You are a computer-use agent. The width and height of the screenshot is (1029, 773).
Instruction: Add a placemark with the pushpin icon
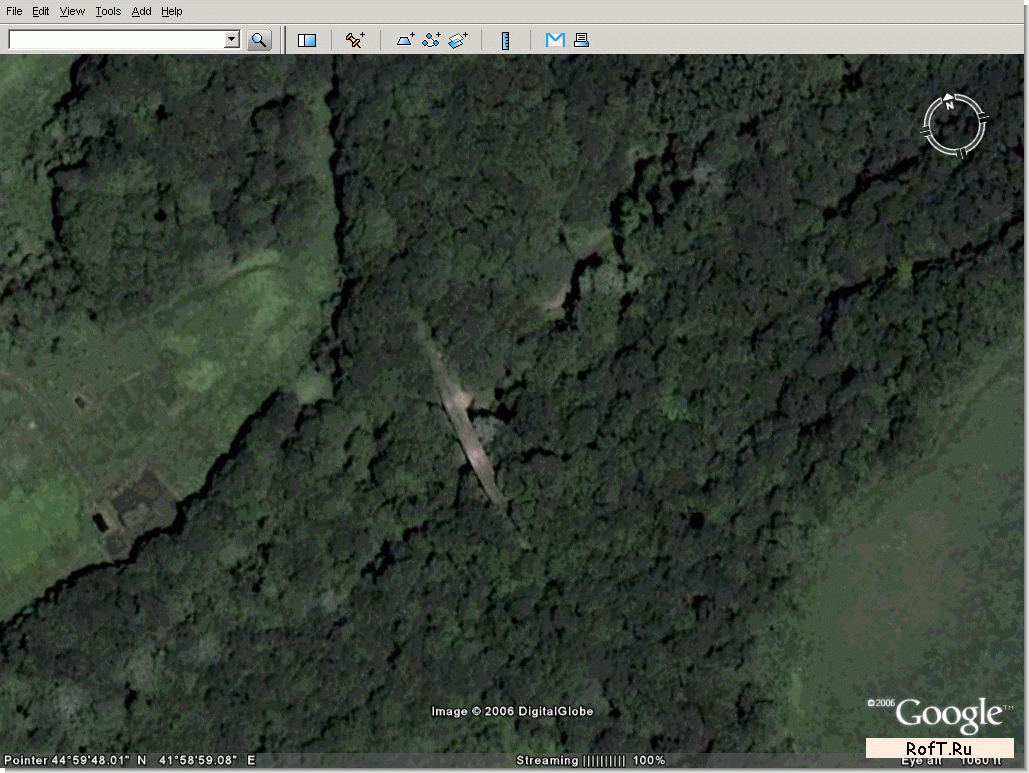tap(355, 40)
